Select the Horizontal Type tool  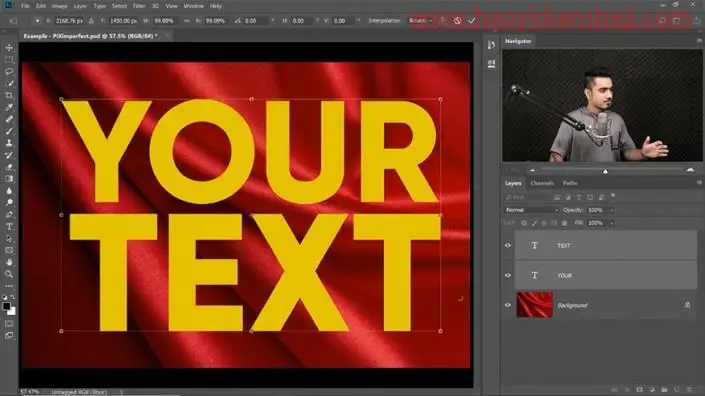pos(9,227)
